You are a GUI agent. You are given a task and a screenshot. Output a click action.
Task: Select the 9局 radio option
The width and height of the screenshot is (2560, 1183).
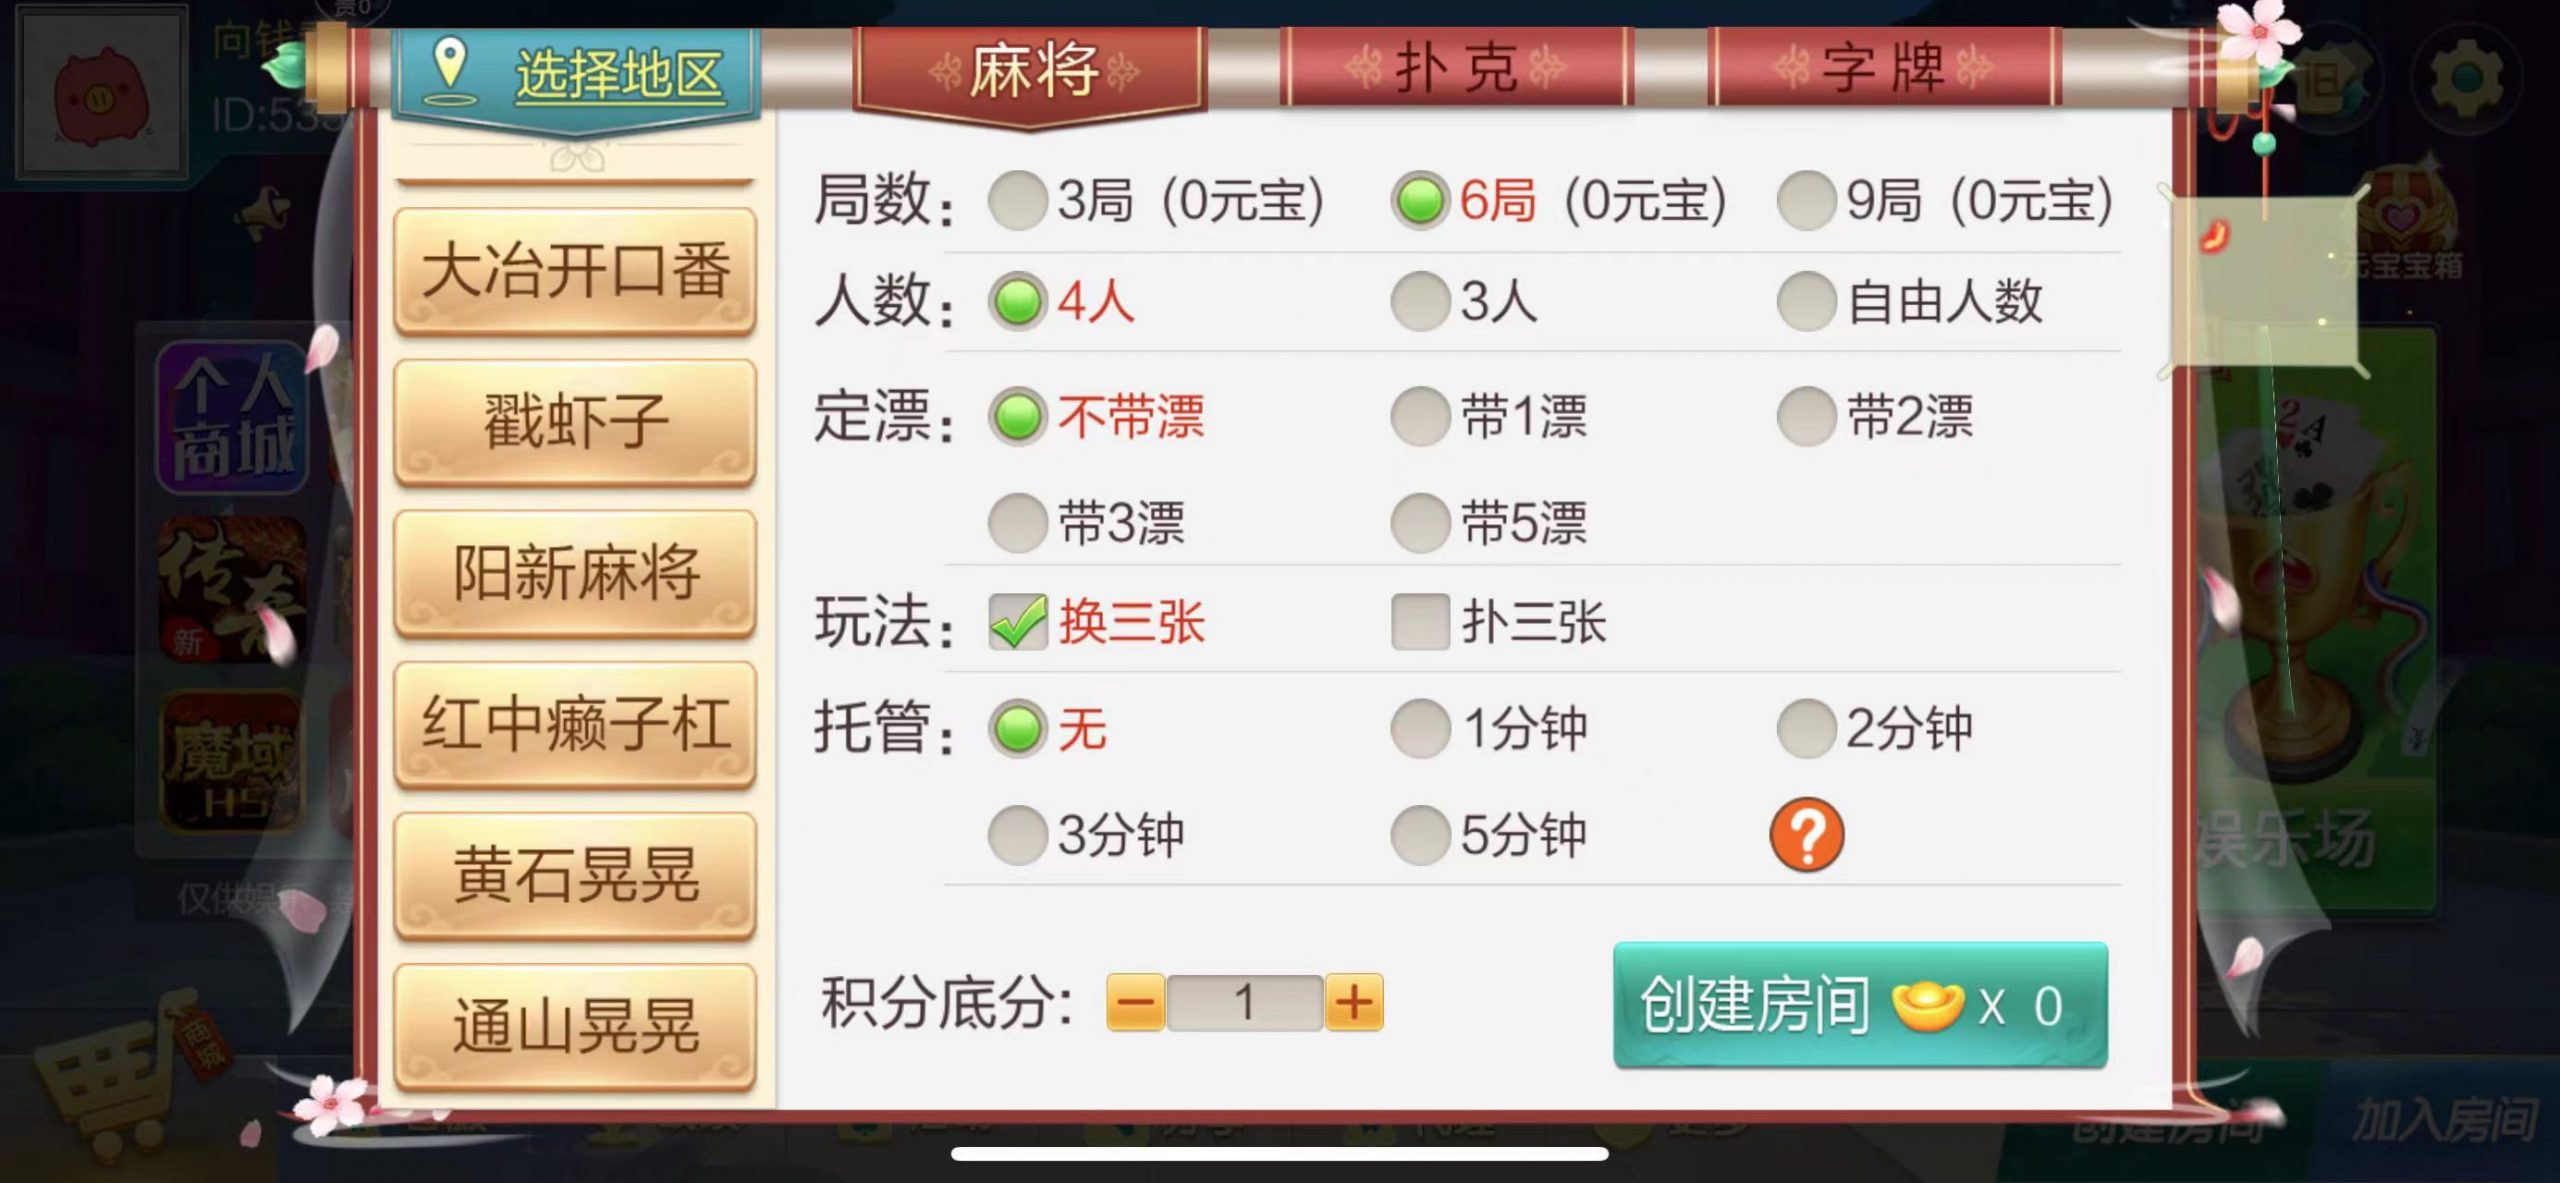1806,200
